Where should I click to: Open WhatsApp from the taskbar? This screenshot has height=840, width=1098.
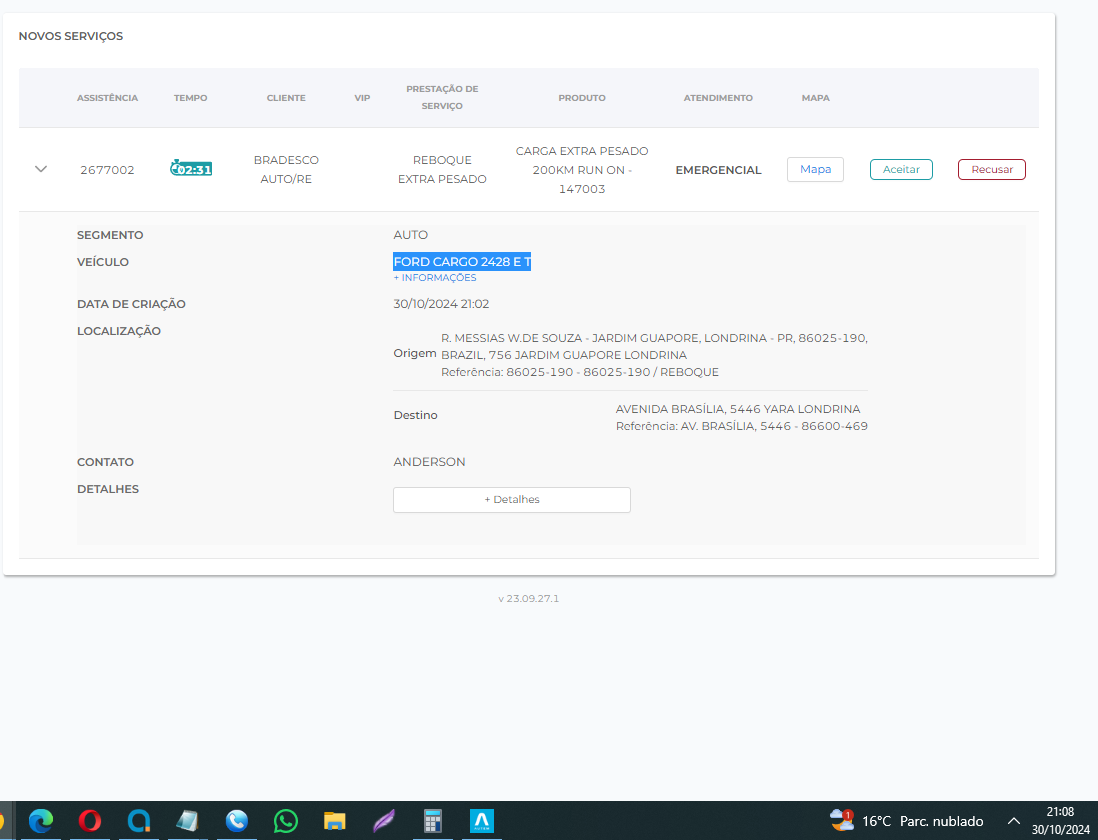click(286, 821)
